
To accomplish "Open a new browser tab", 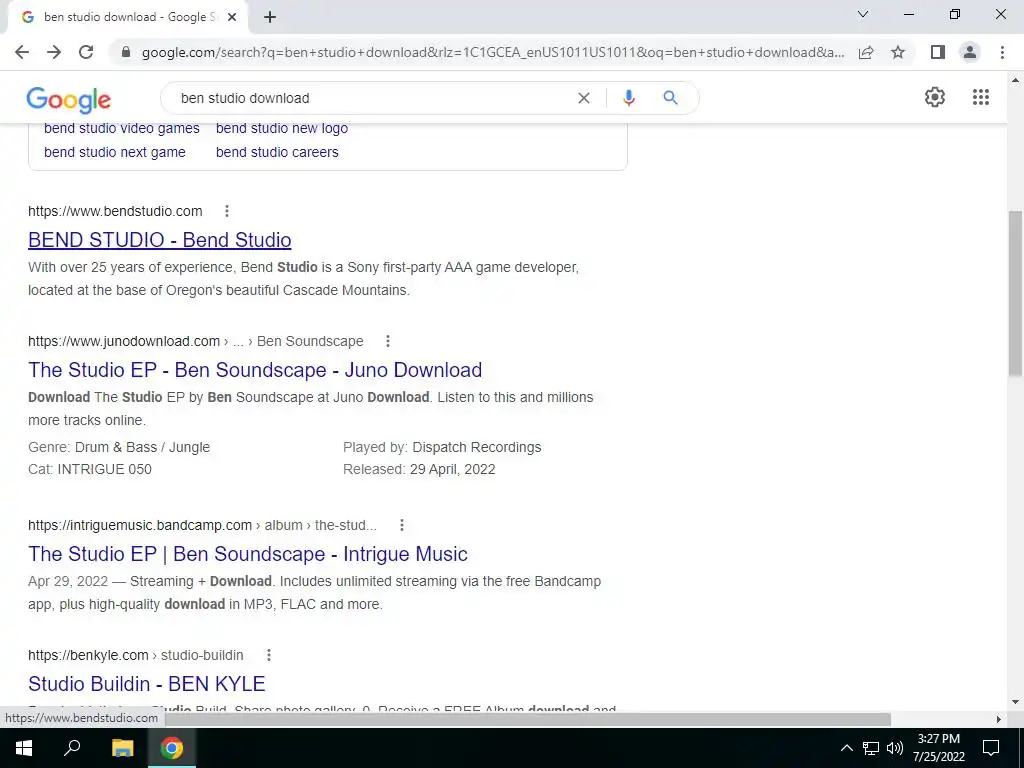I will [x=270, y=18].
